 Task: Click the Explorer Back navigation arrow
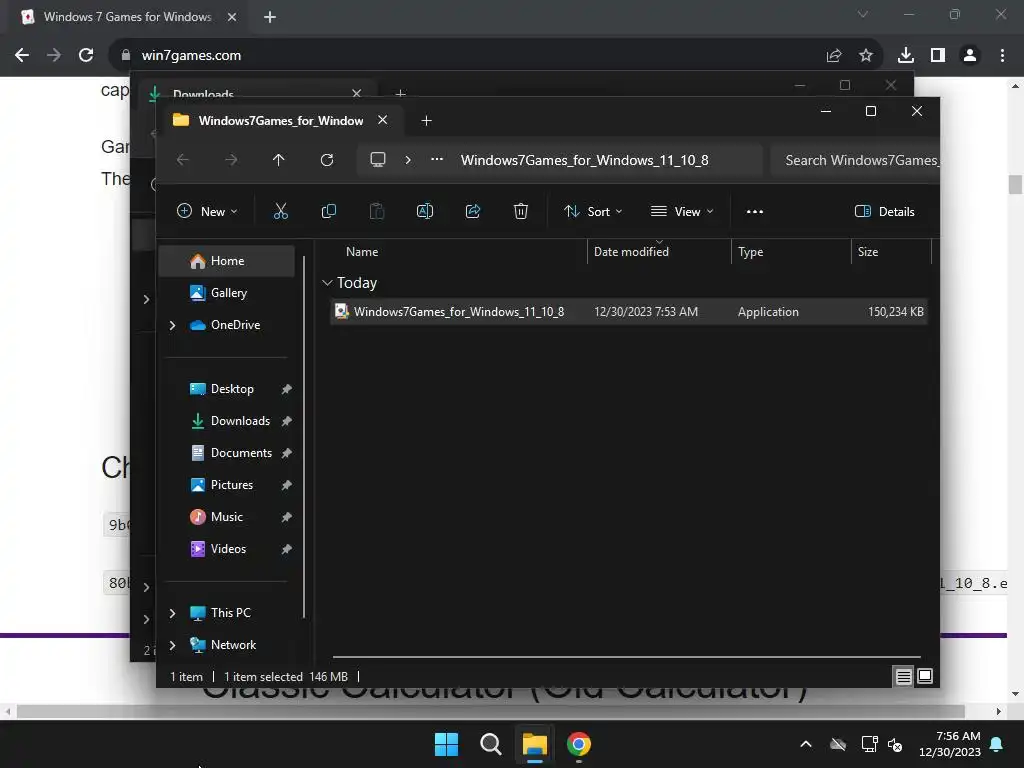(x=183, y=160)
